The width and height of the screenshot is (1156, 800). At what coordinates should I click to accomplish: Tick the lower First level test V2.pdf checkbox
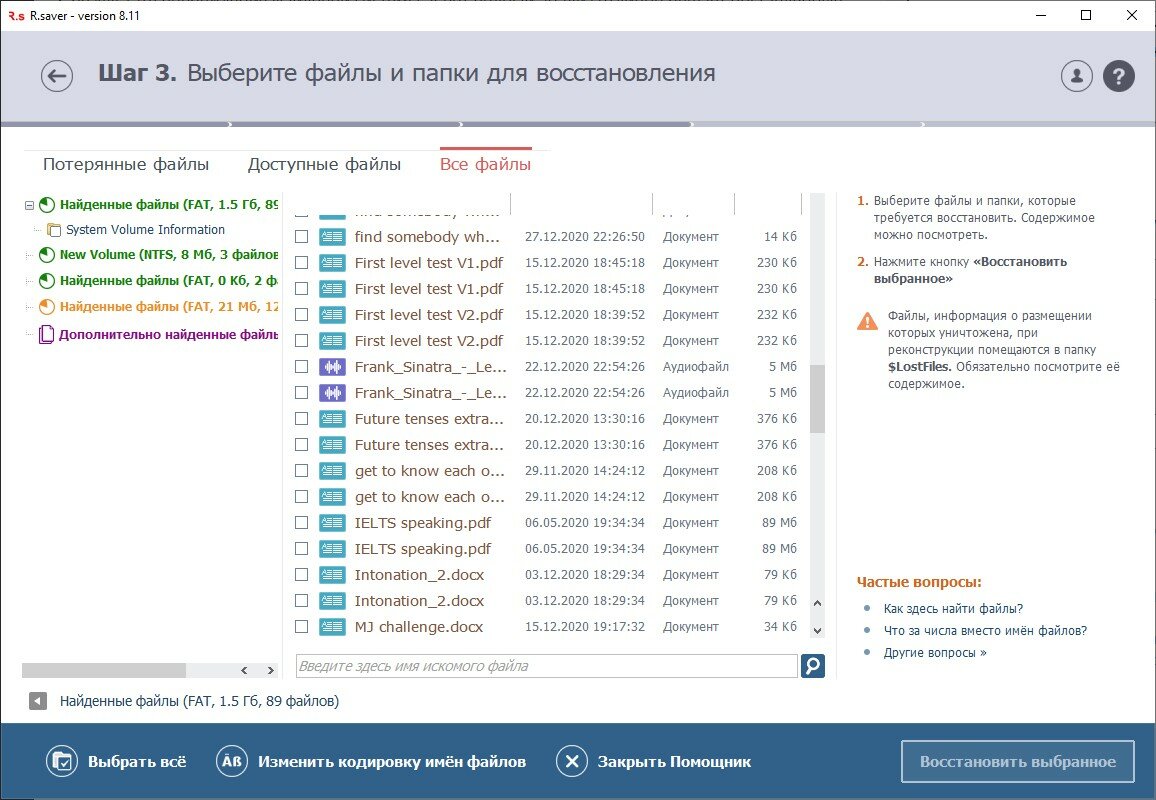point(302,341)
